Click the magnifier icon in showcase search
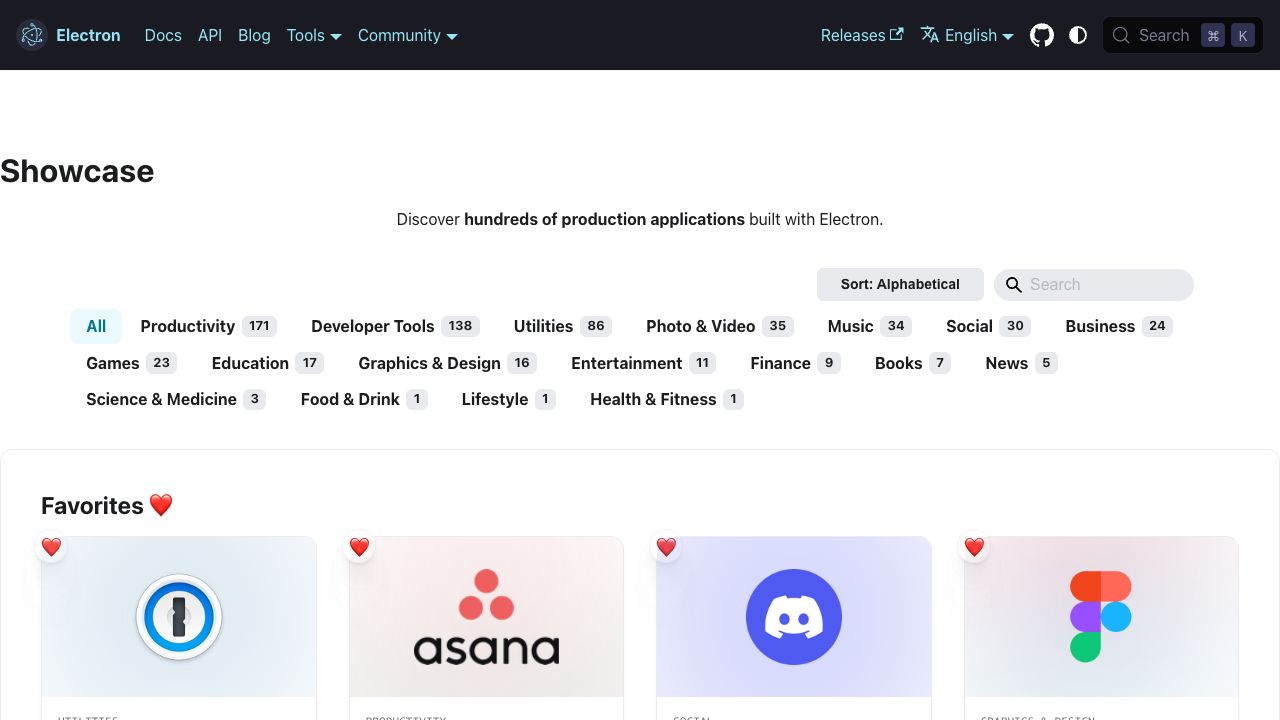 pos(1013,285)
